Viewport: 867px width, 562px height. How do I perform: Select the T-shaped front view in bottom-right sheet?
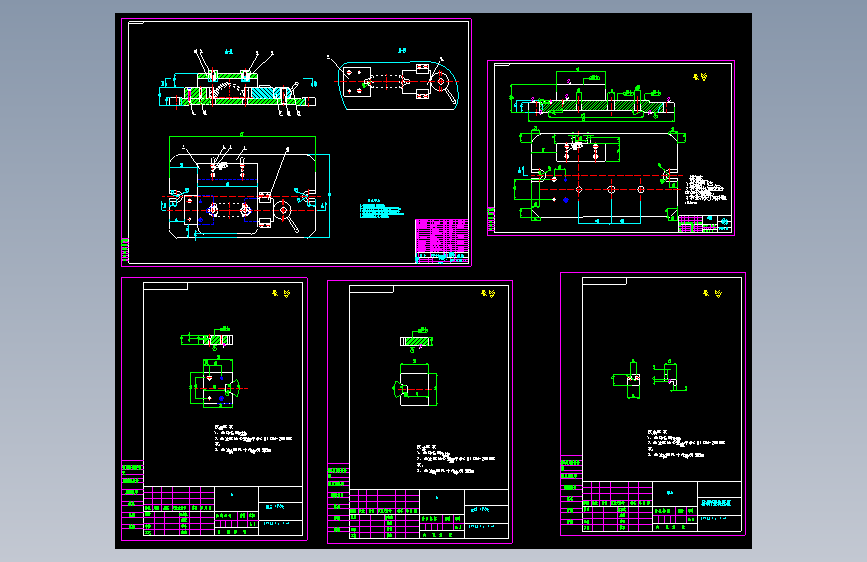tap(626, 379)
